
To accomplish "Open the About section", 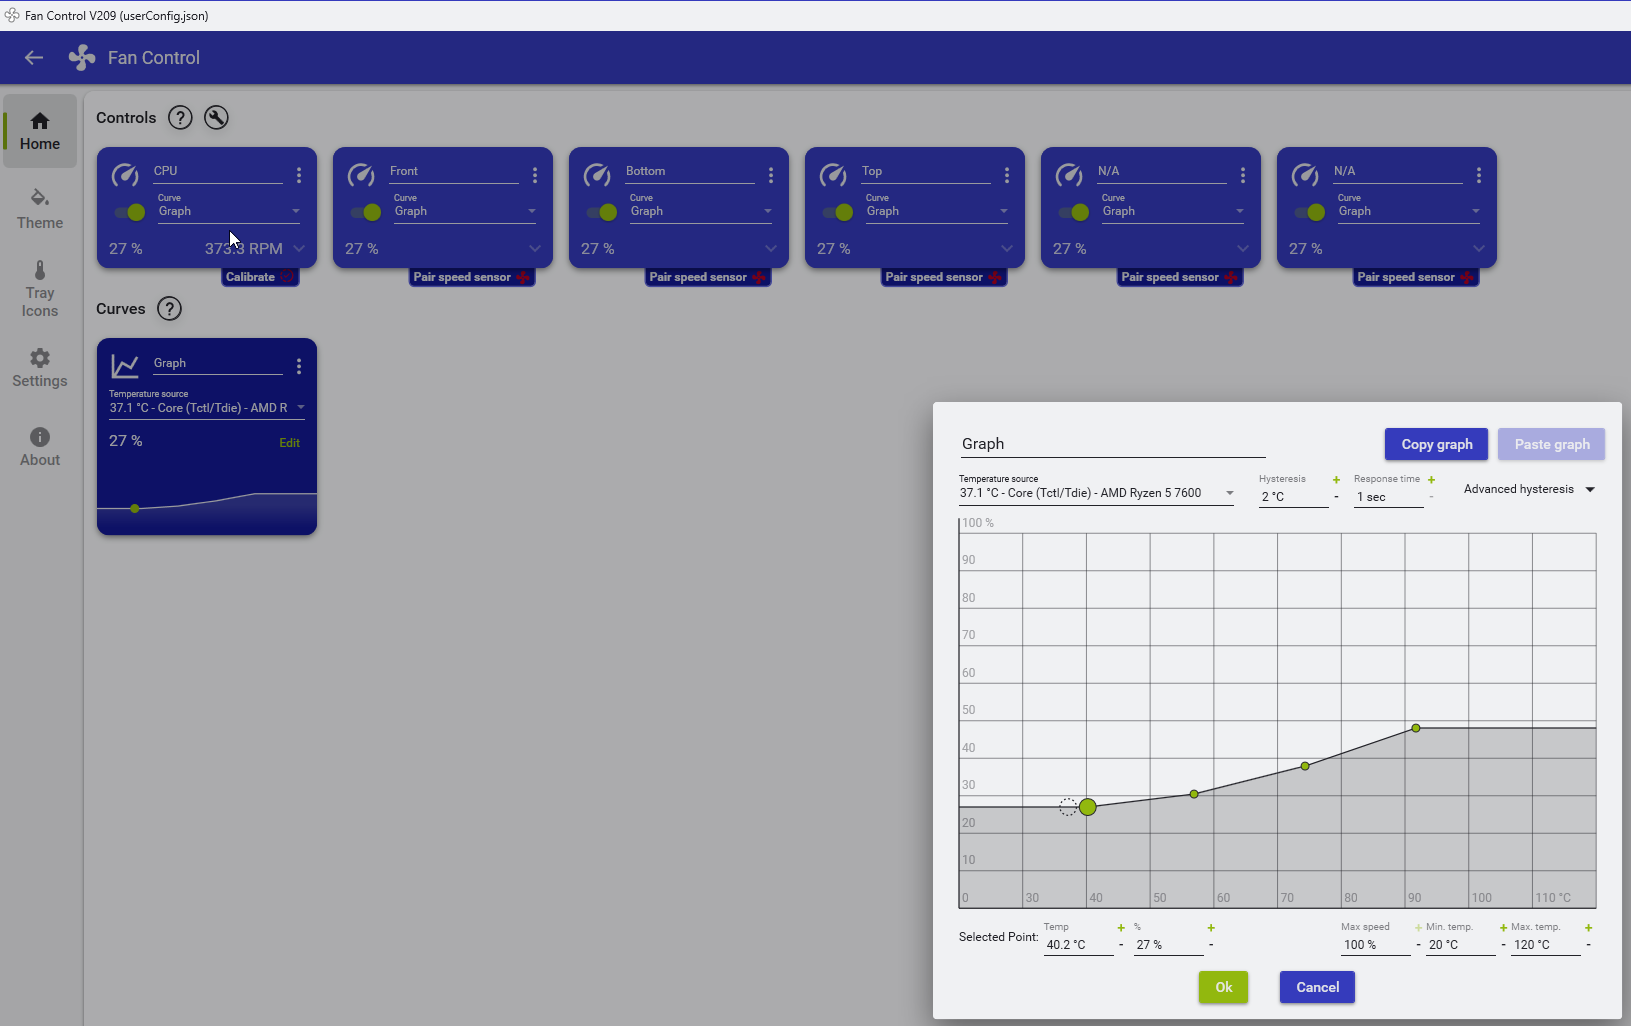I will (40, 447).
